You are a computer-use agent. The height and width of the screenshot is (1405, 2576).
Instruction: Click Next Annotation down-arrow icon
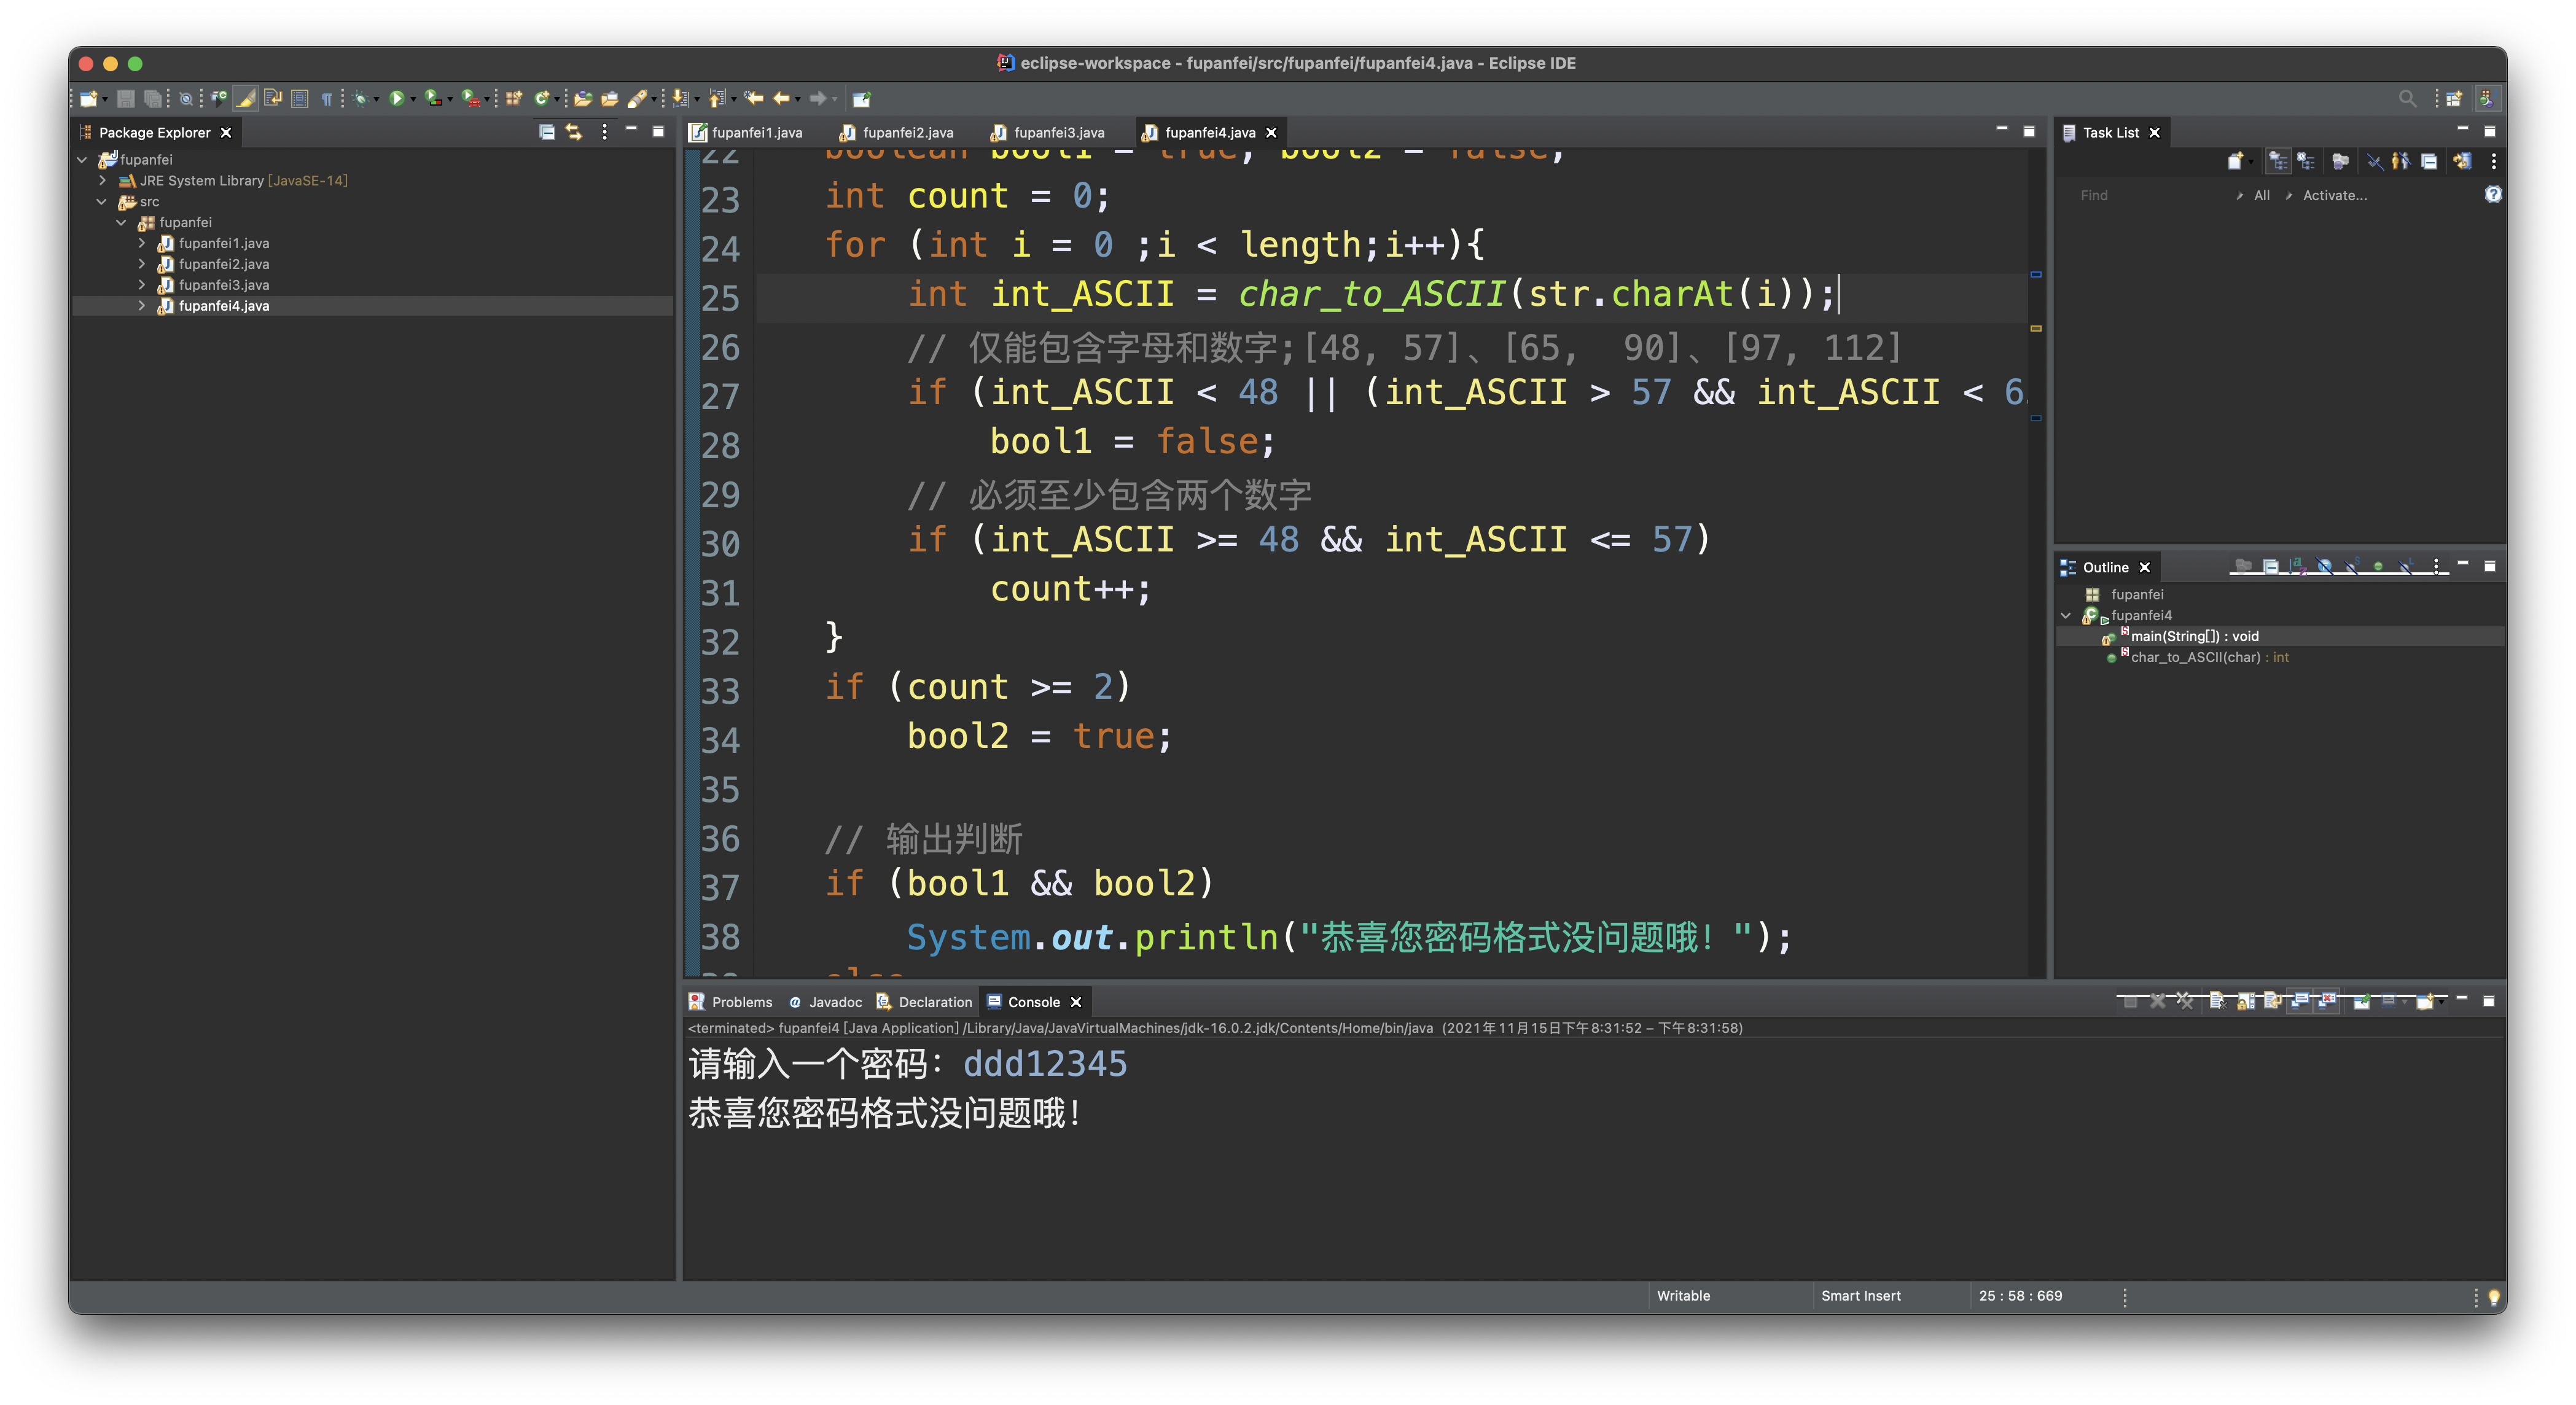tap(681, 98)
